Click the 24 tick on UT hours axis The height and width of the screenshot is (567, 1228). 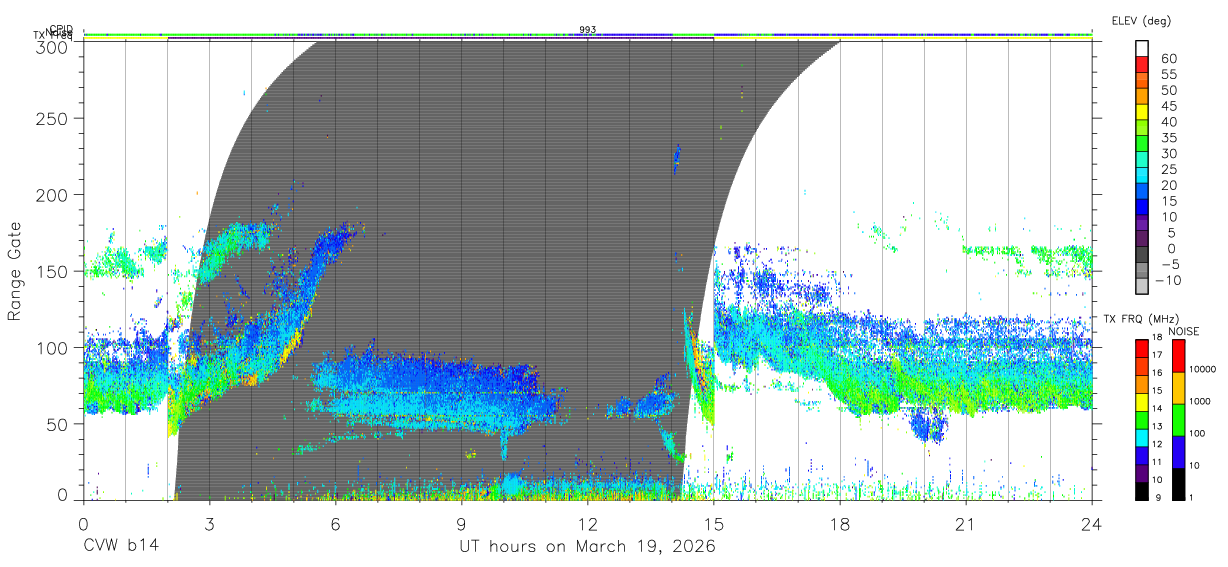tap(1092, 523)
